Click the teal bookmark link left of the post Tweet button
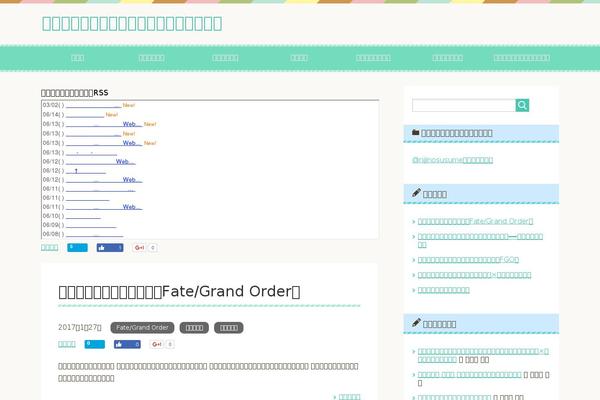Screen dimensions: 600x400 tap(67, 344)
